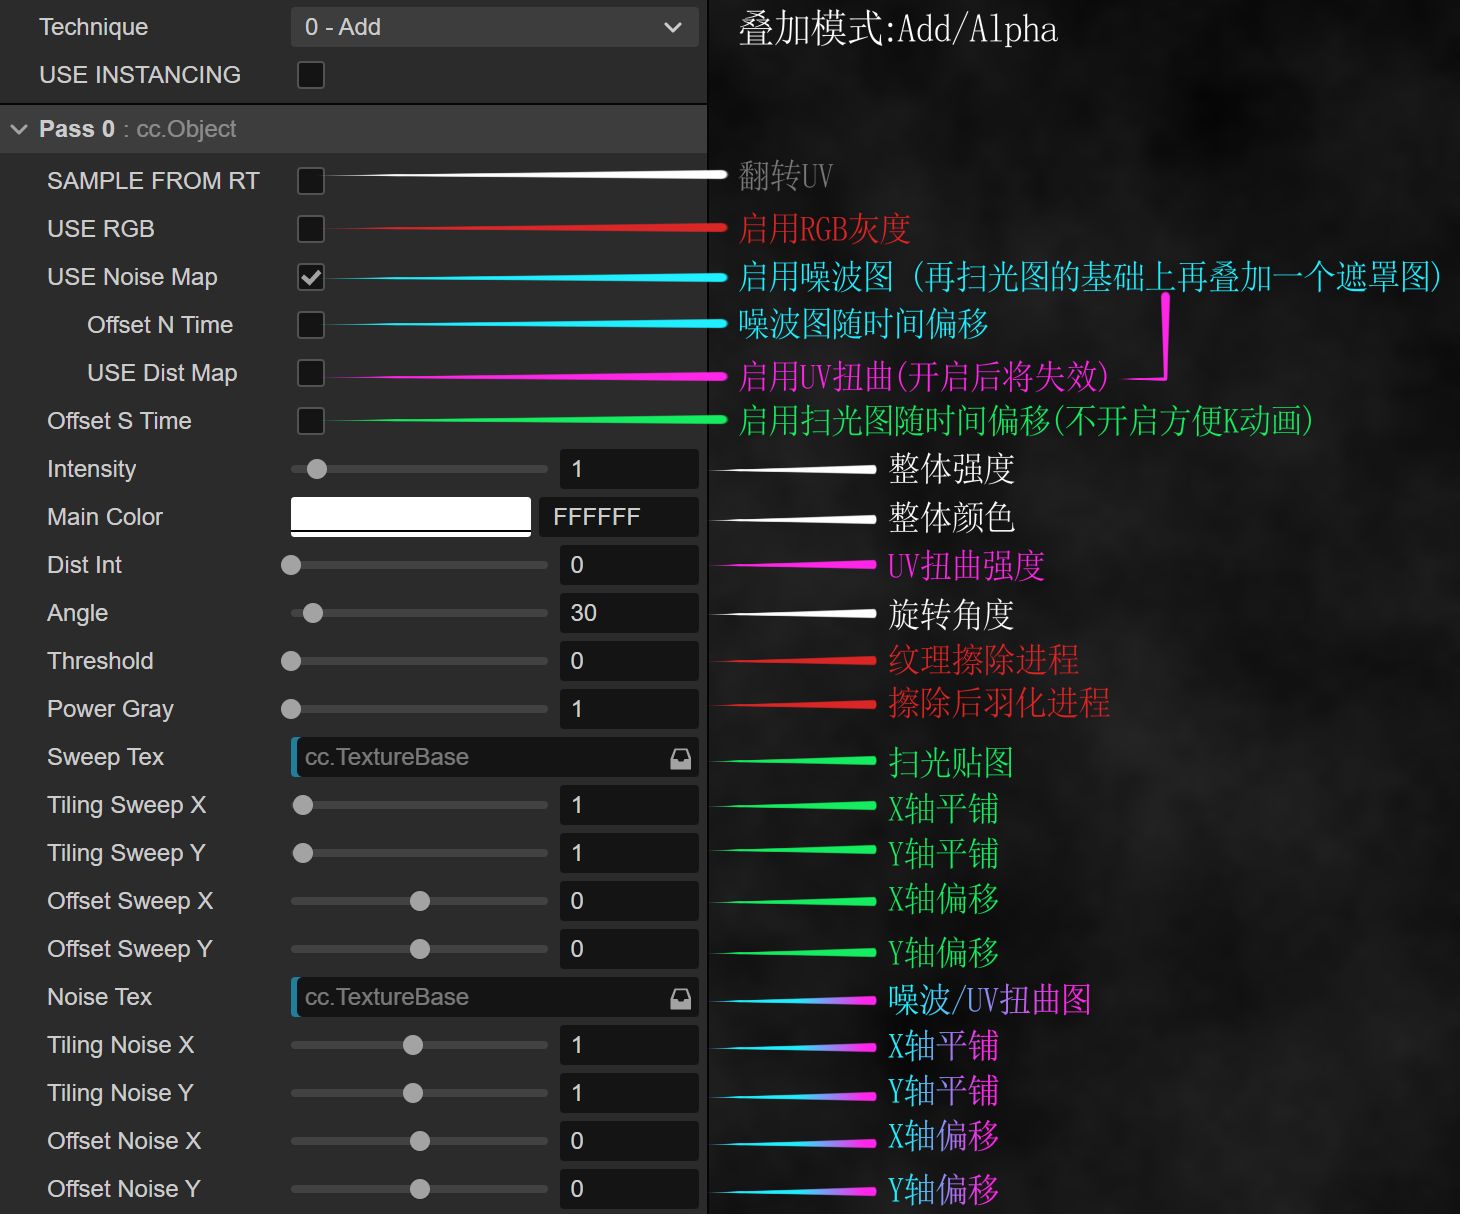Screen dimensions: 1460x1214
Task: Focus the Power Gray value field
Action: pos(628,709)
